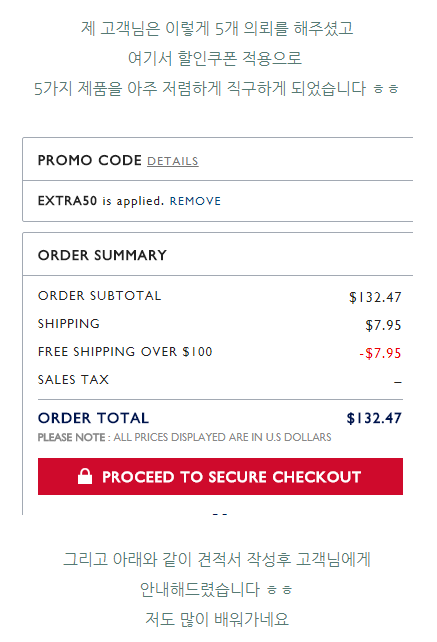Open the promo code DETAILS link

[172, 161]
